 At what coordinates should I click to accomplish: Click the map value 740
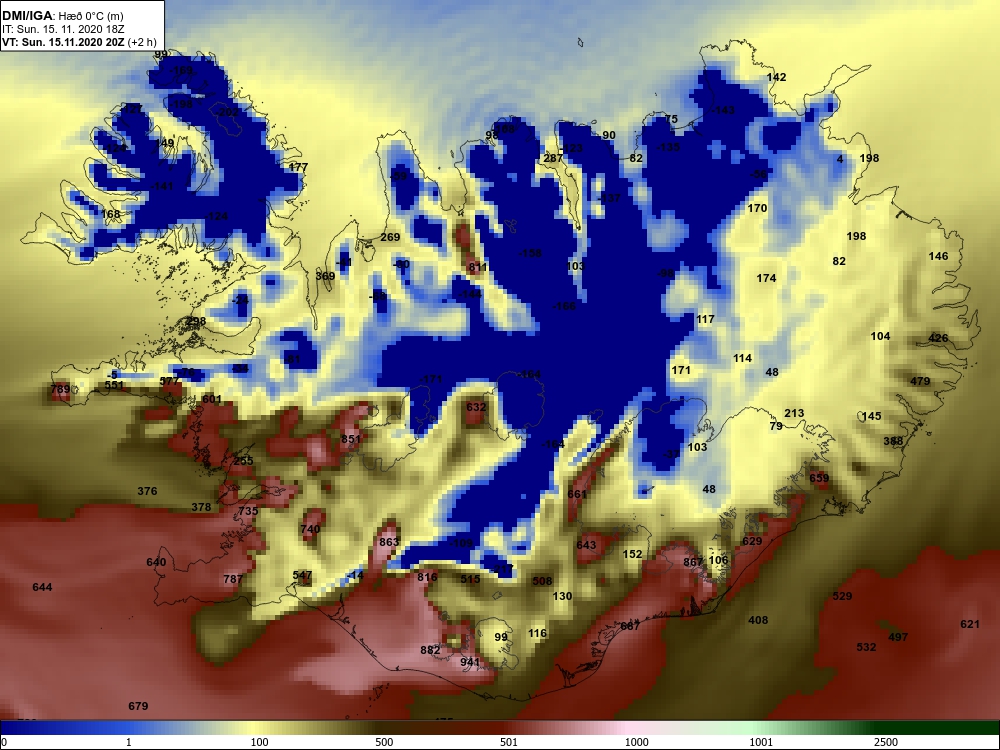[310, 529]
